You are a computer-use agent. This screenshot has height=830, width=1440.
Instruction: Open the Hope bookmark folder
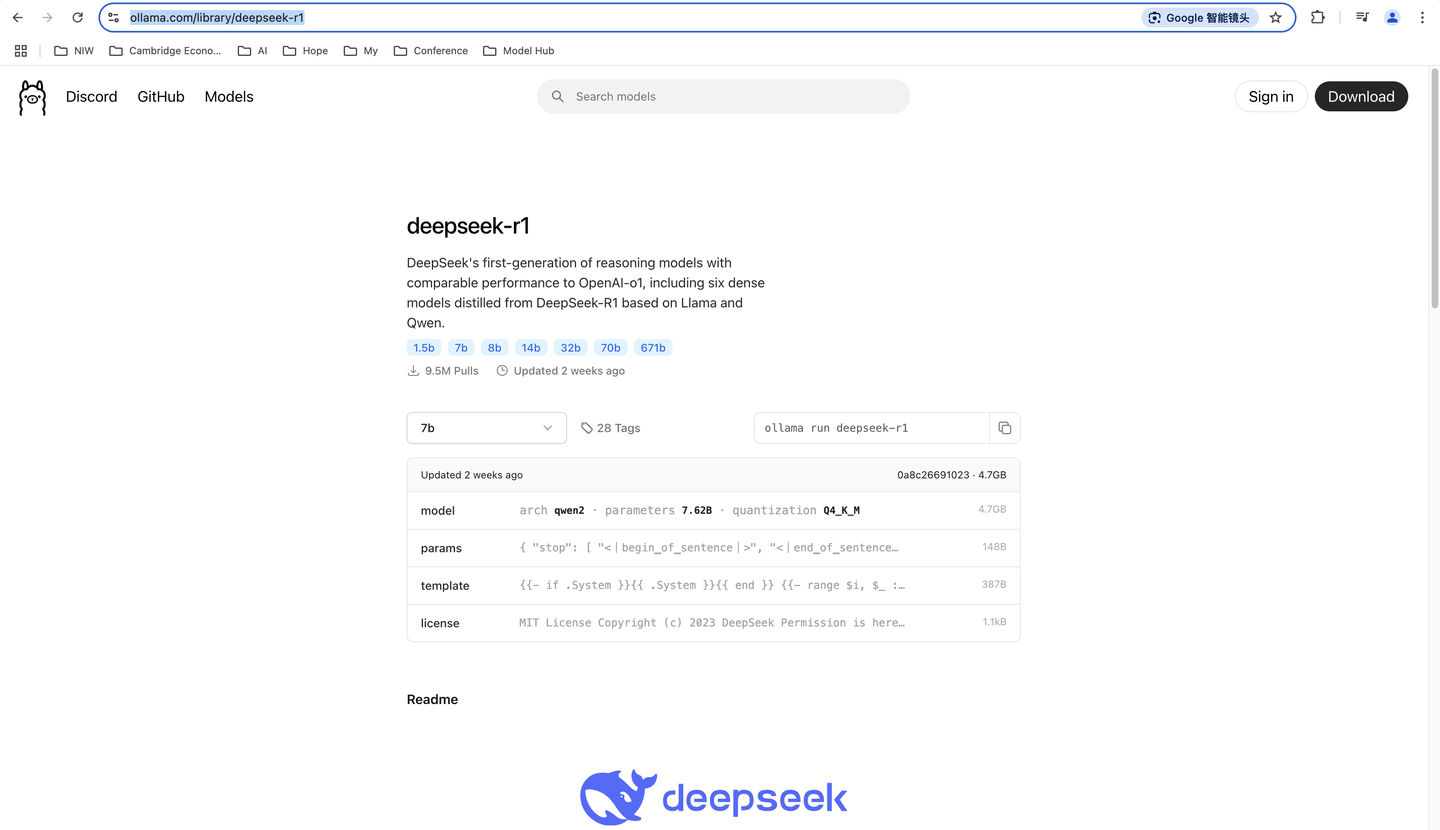click(x=306, y=51)
